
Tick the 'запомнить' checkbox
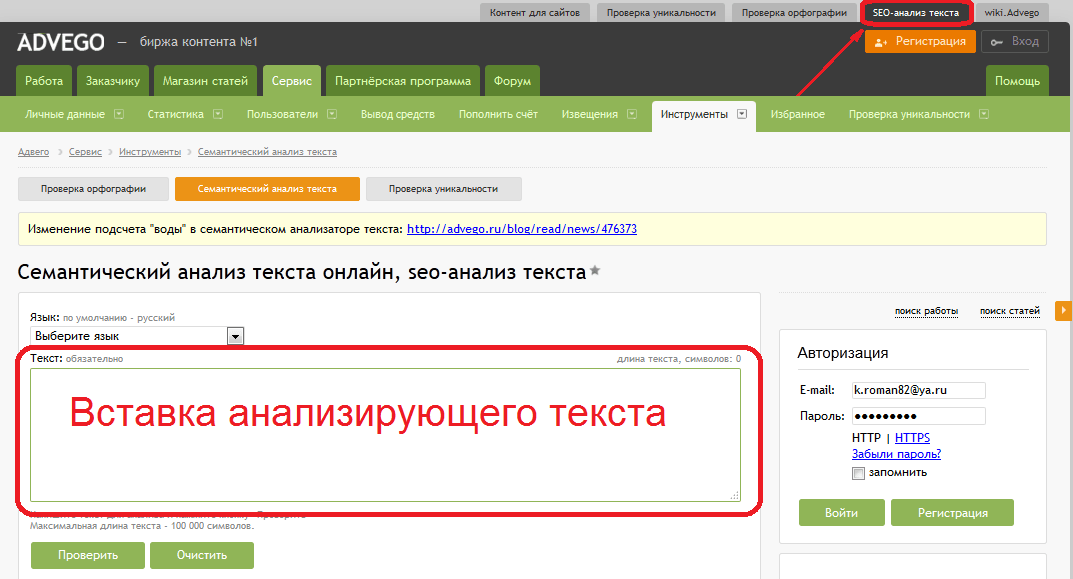[x=858, y=473]
